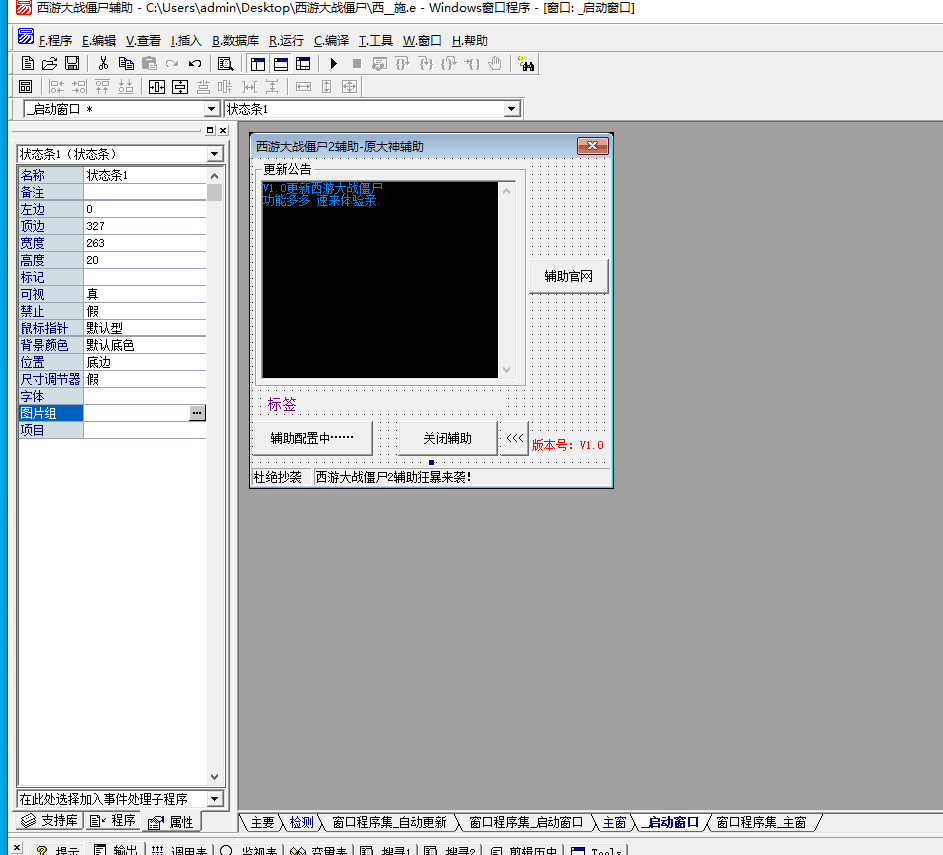This screenshot has height=855, width=943.
Task: Center the component horizontally in window
Action: tap(156, 87)
